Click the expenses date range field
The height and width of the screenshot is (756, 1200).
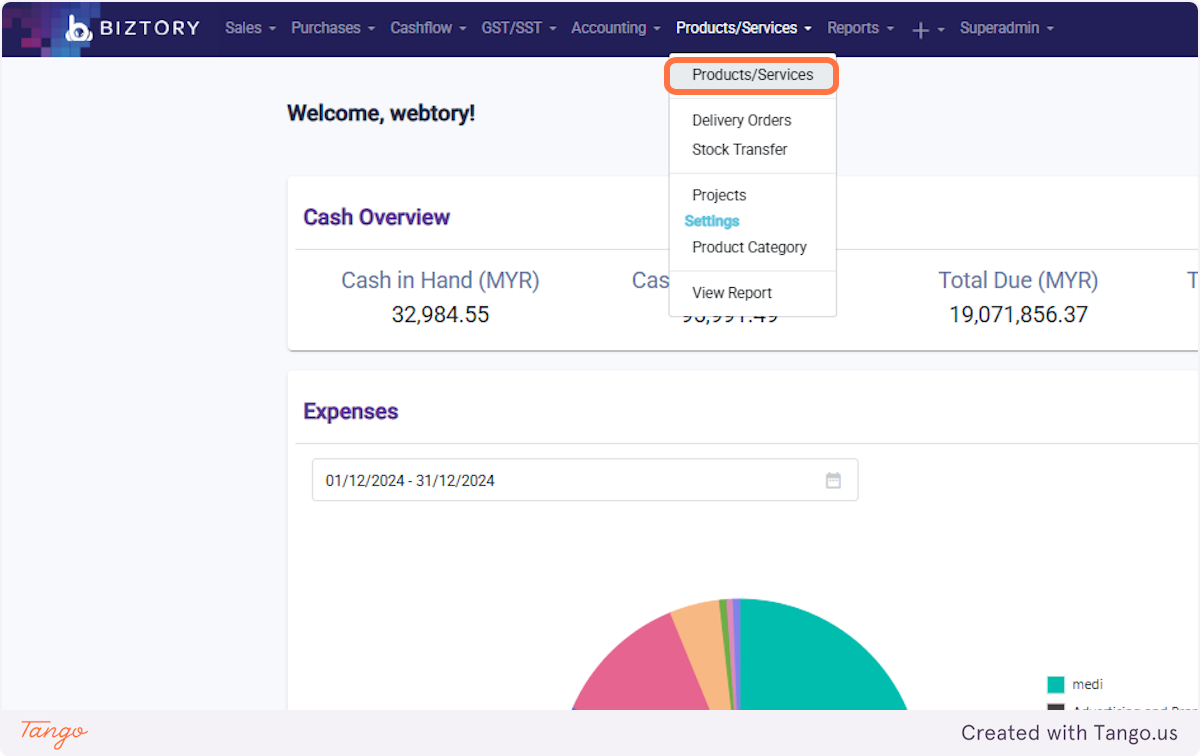coord(585,480)
